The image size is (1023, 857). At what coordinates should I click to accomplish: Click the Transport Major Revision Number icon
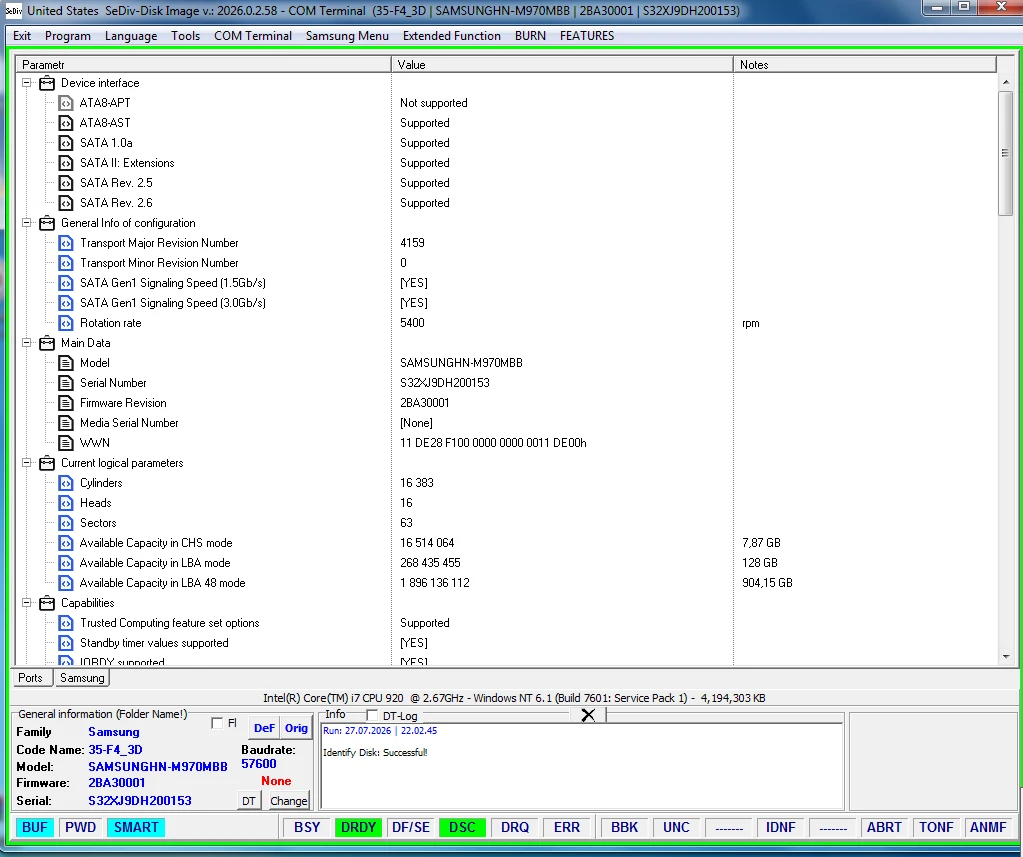click(66, 243)
